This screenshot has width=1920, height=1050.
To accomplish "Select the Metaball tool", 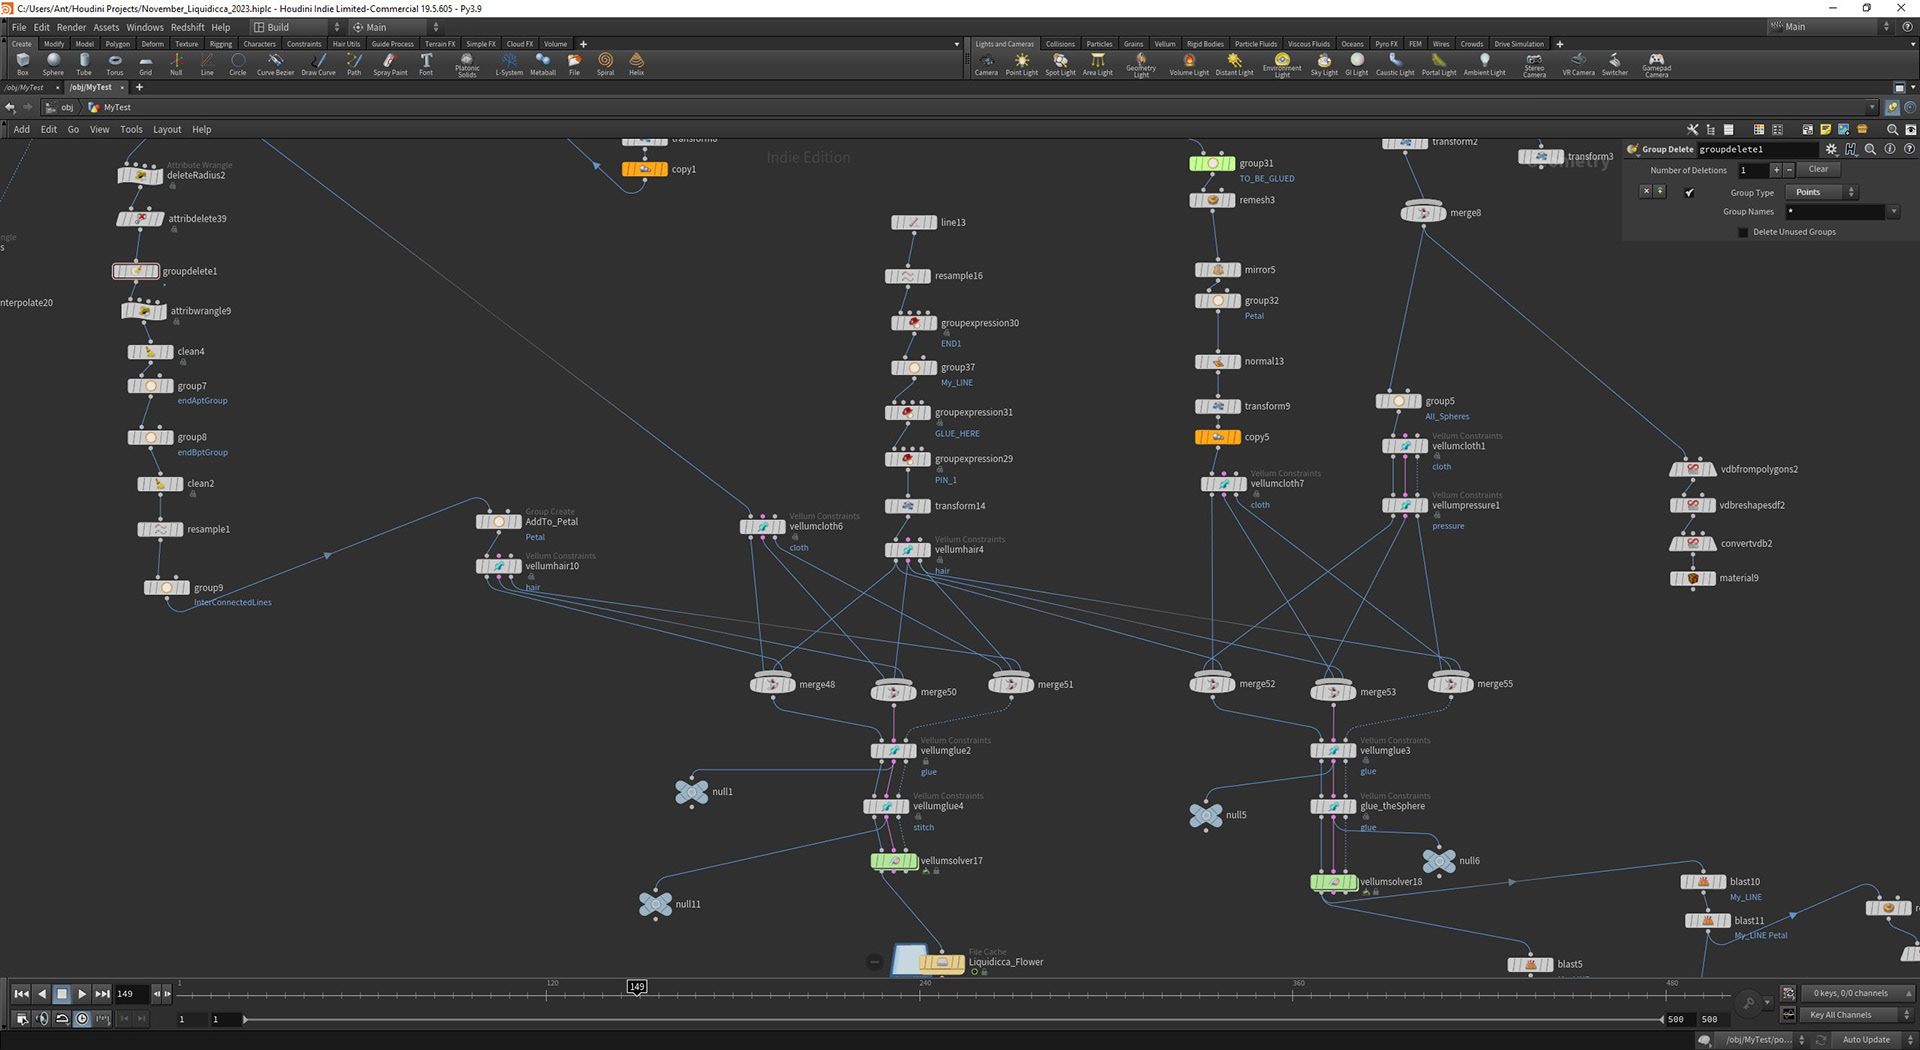I will (x=543, y=64).
